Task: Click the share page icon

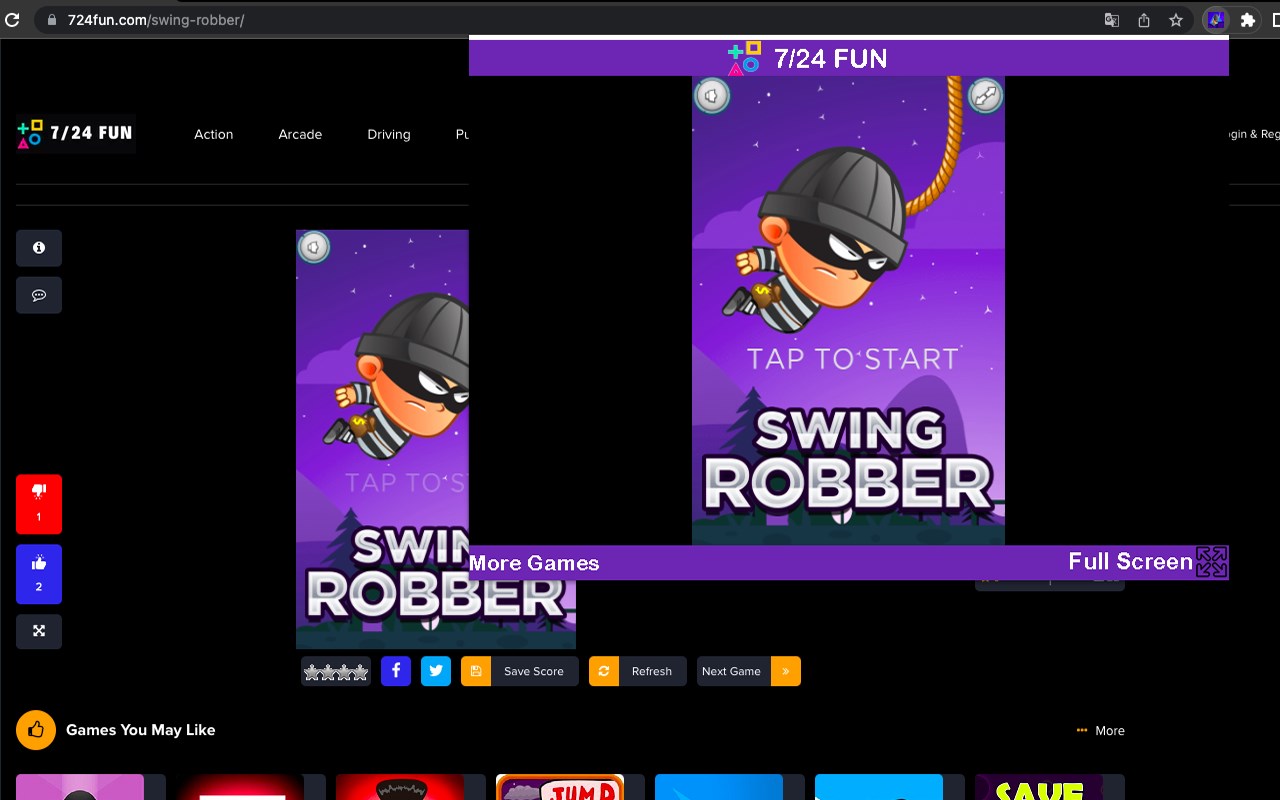Action: tap(1144, 20)
